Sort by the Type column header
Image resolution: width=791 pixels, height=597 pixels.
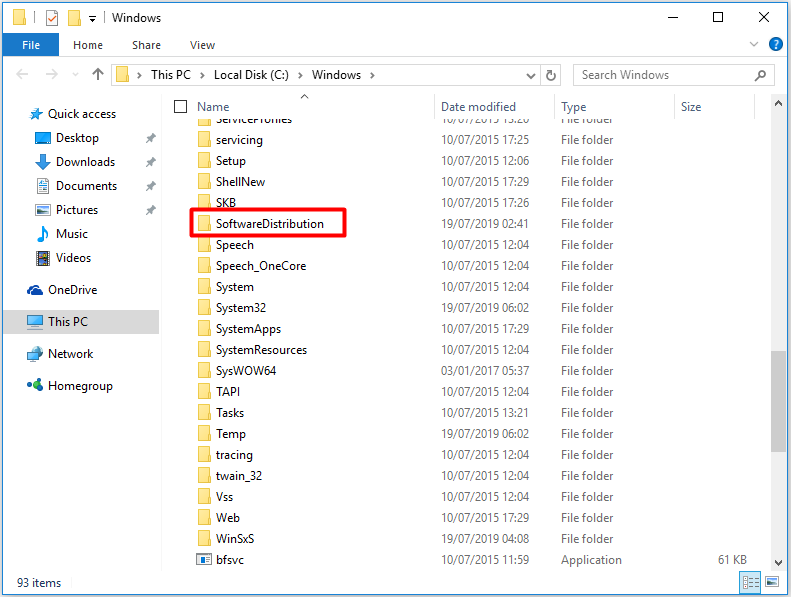pos(573,106)
